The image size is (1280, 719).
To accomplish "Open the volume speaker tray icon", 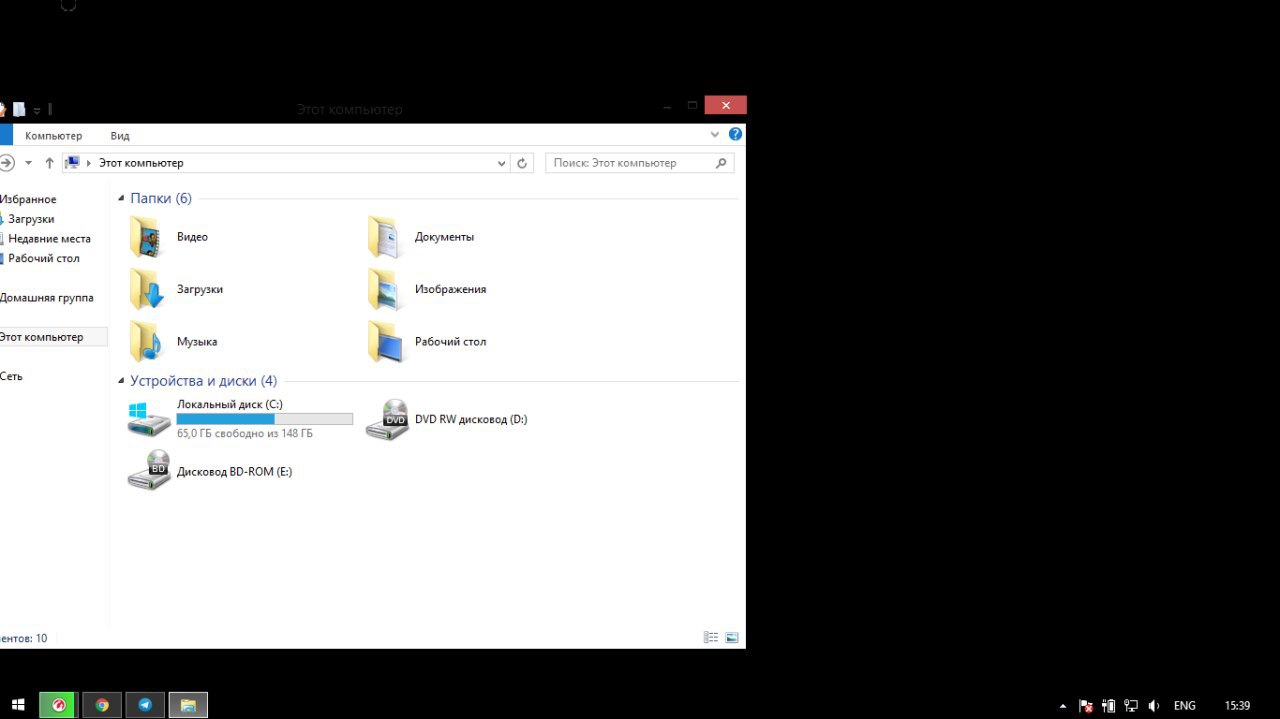I will tap(1155, 706).
